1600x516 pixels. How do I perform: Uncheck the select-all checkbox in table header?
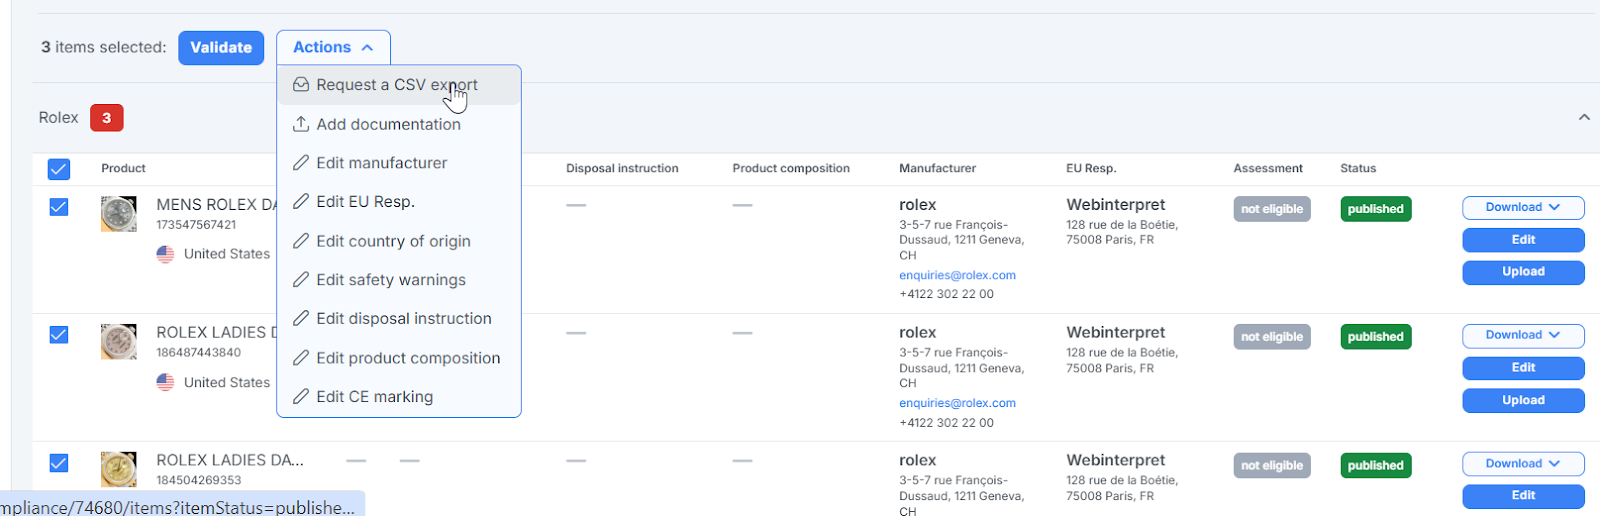[x=59, y=169]
